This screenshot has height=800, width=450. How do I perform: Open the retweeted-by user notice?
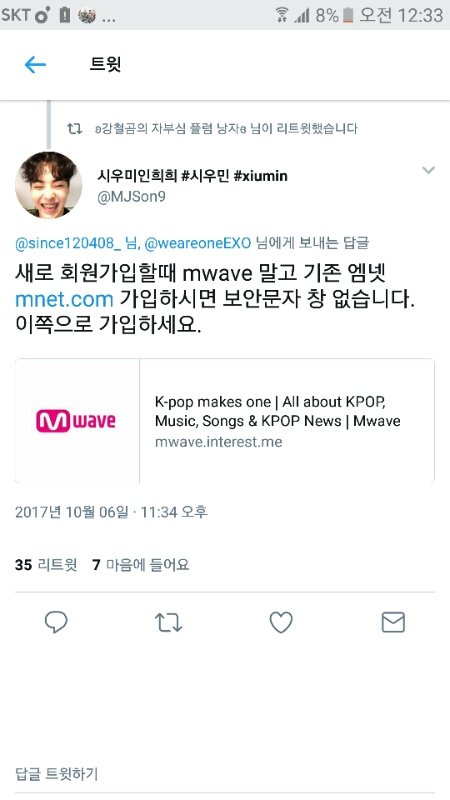coord(227,129)
